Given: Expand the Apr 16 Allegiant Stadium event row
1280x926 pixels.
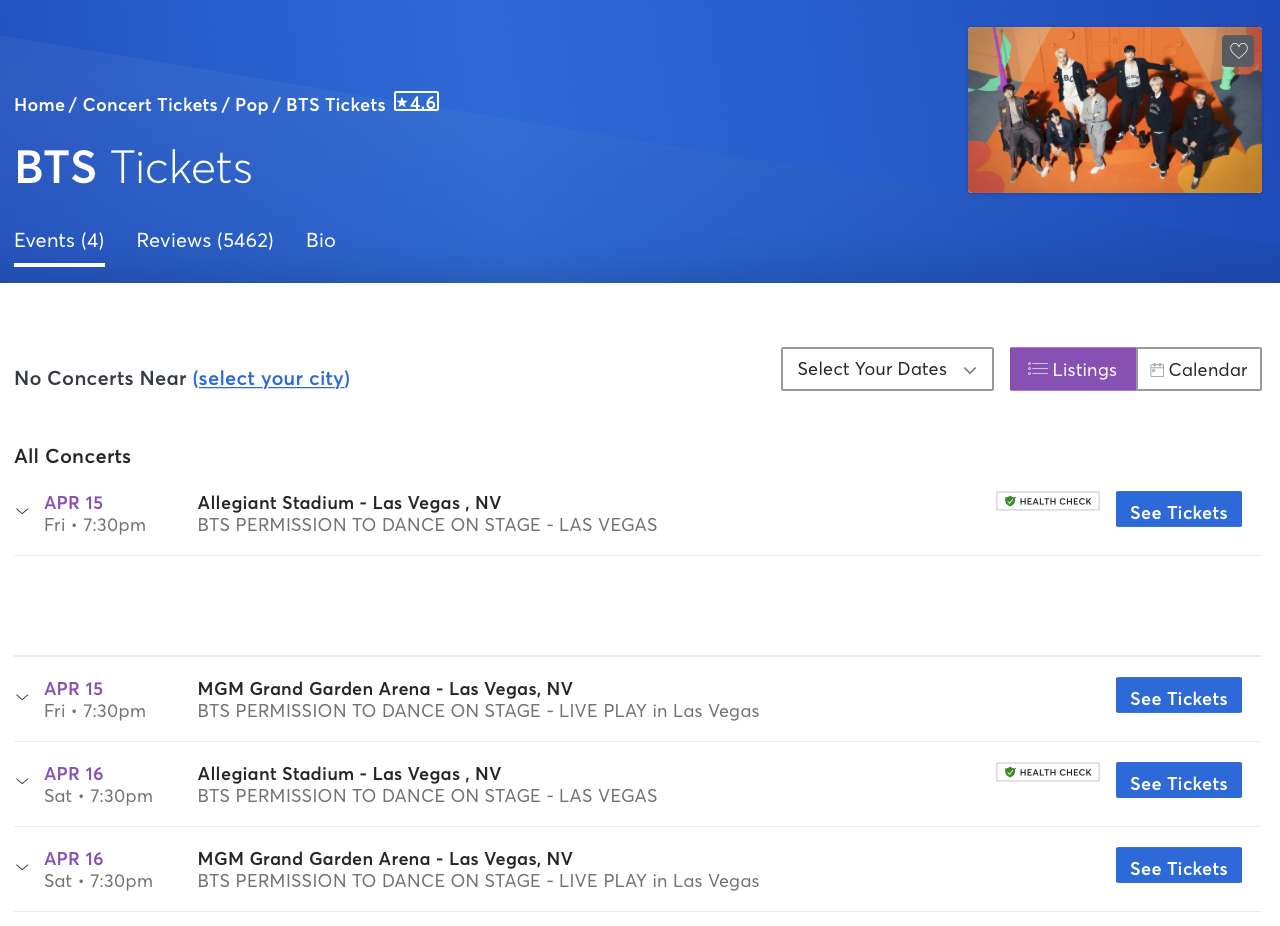Looking at the screenshot, I should coord(22,783).
